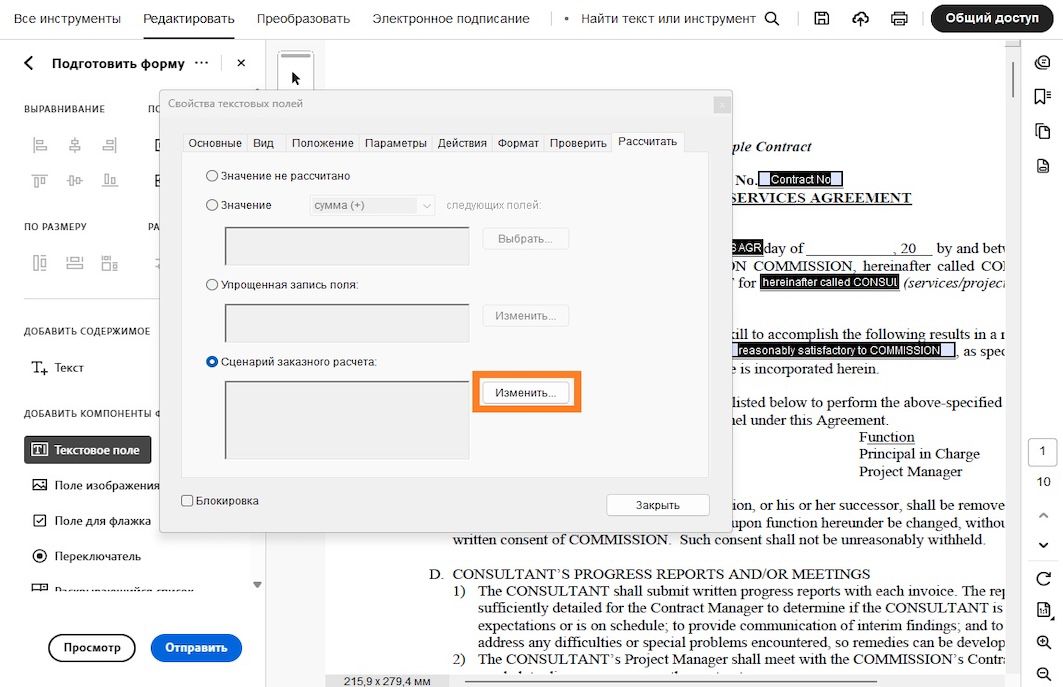
Task: Open the Prepare Form options menu (three dots)
Action: 202,62
